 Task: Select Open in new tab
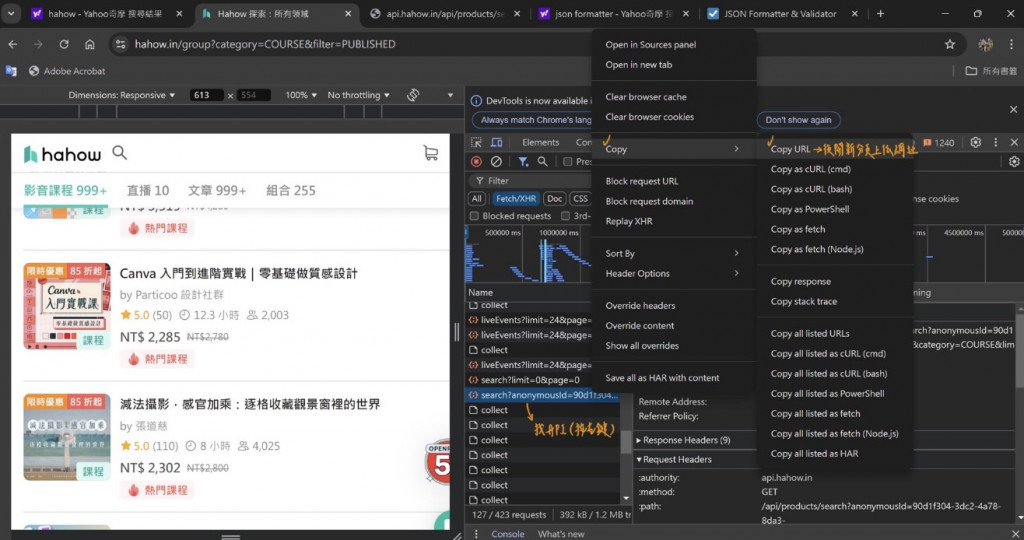(x=673, y=65)
